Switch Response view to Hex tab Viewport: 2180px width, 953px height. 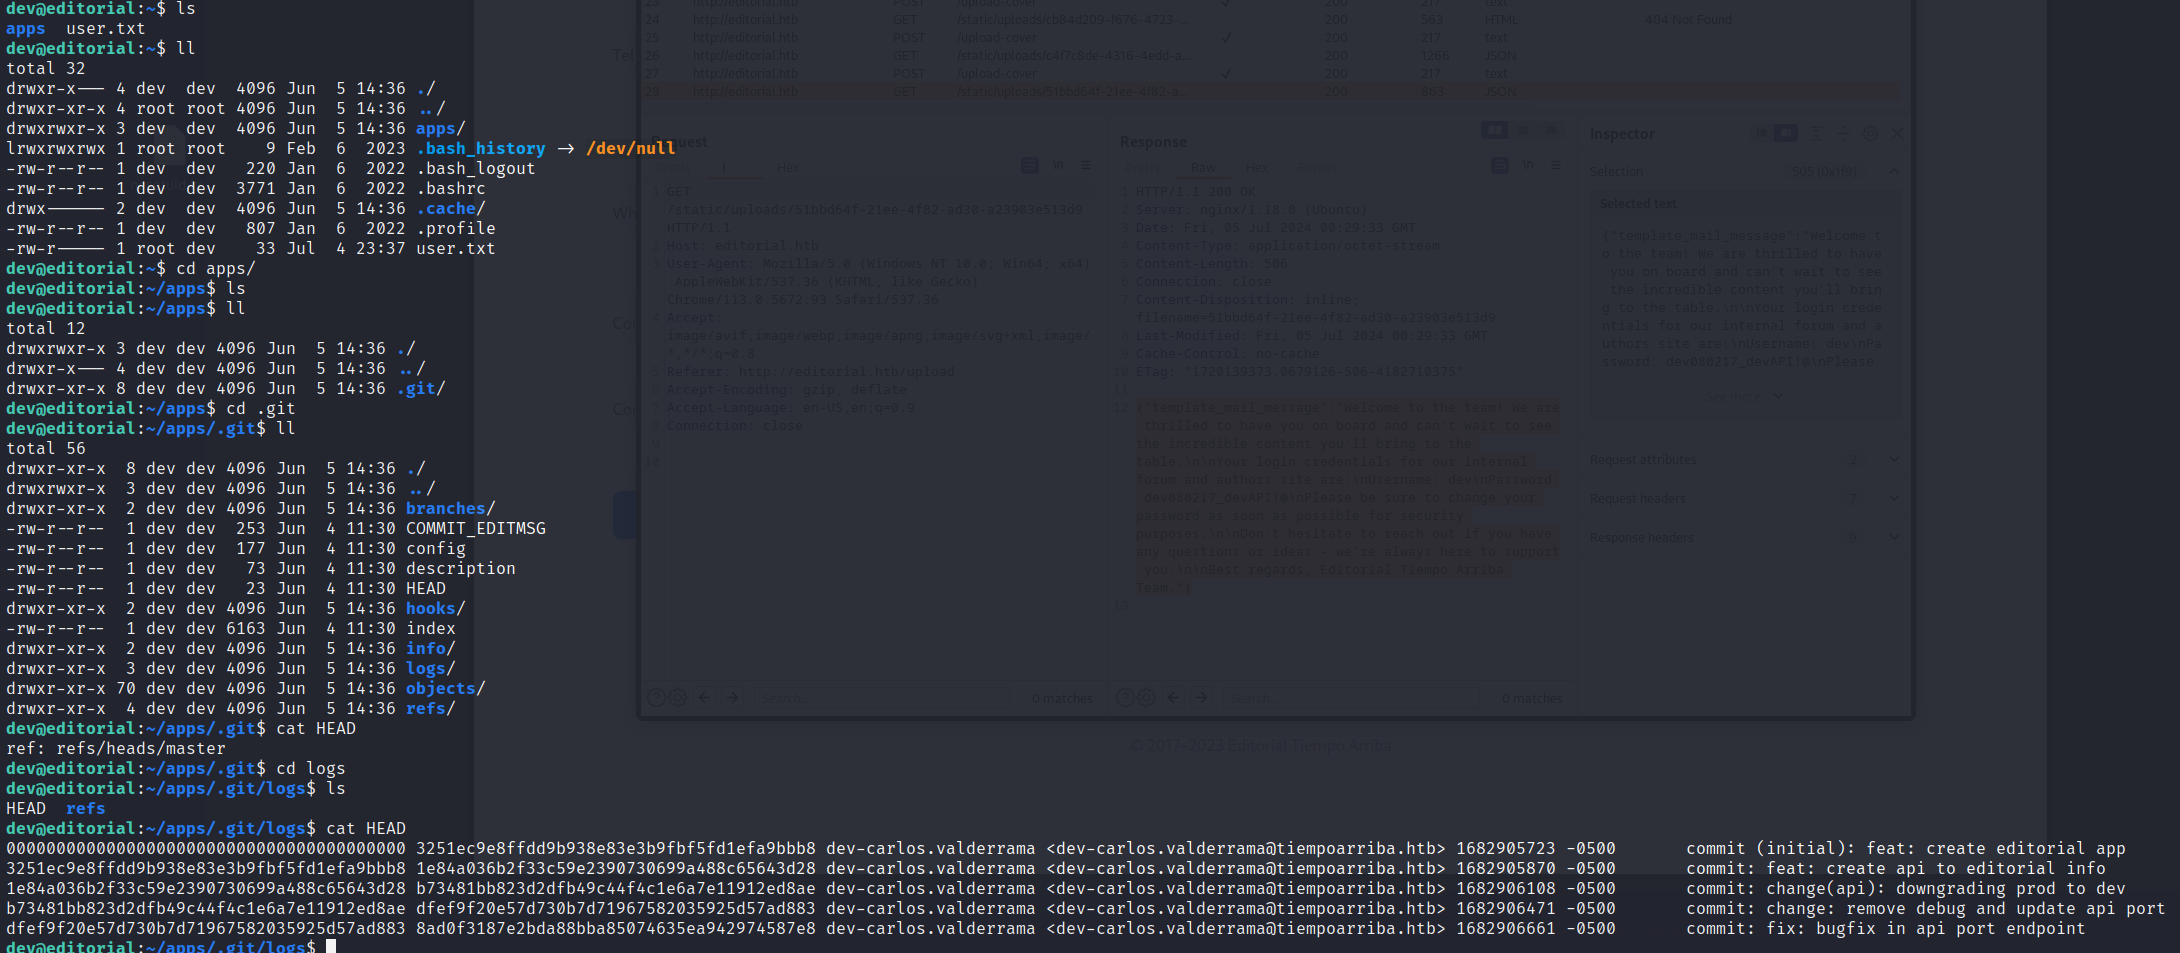tap(1256, 168)
